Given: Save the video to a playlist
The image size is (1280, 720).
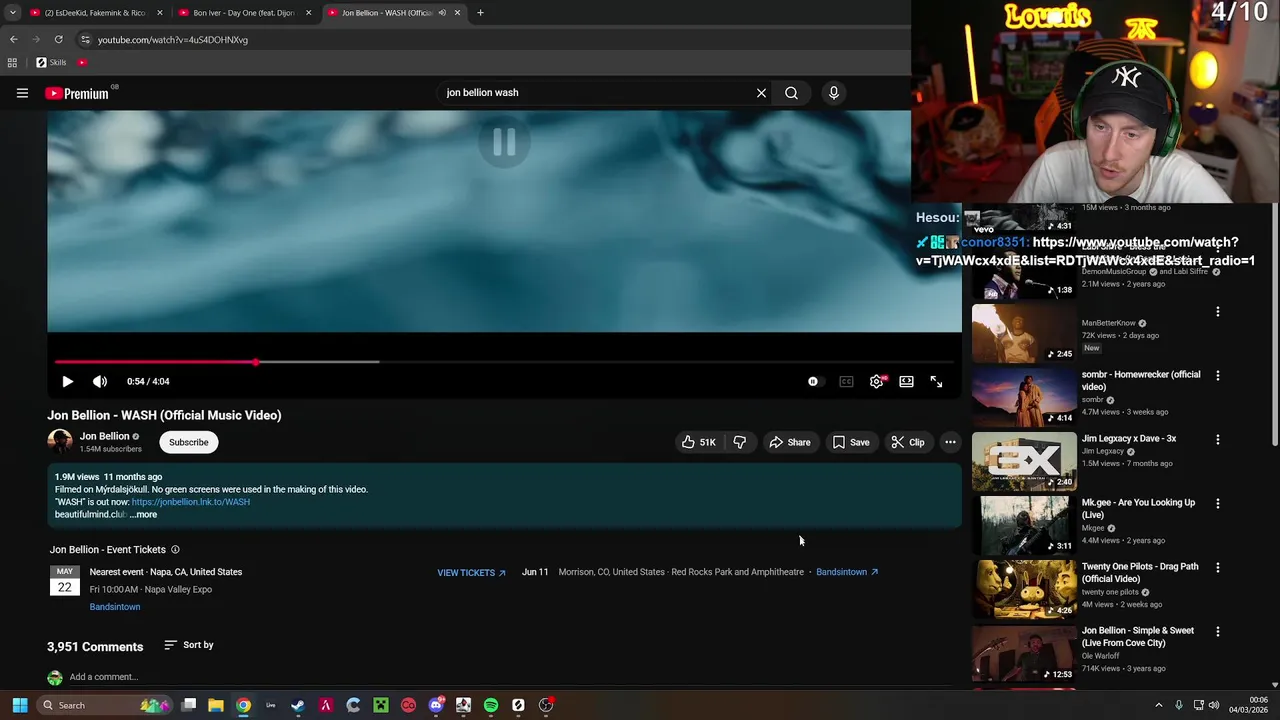Looking at the screenshot, I should pyautogui.click(x=851, y=442).
